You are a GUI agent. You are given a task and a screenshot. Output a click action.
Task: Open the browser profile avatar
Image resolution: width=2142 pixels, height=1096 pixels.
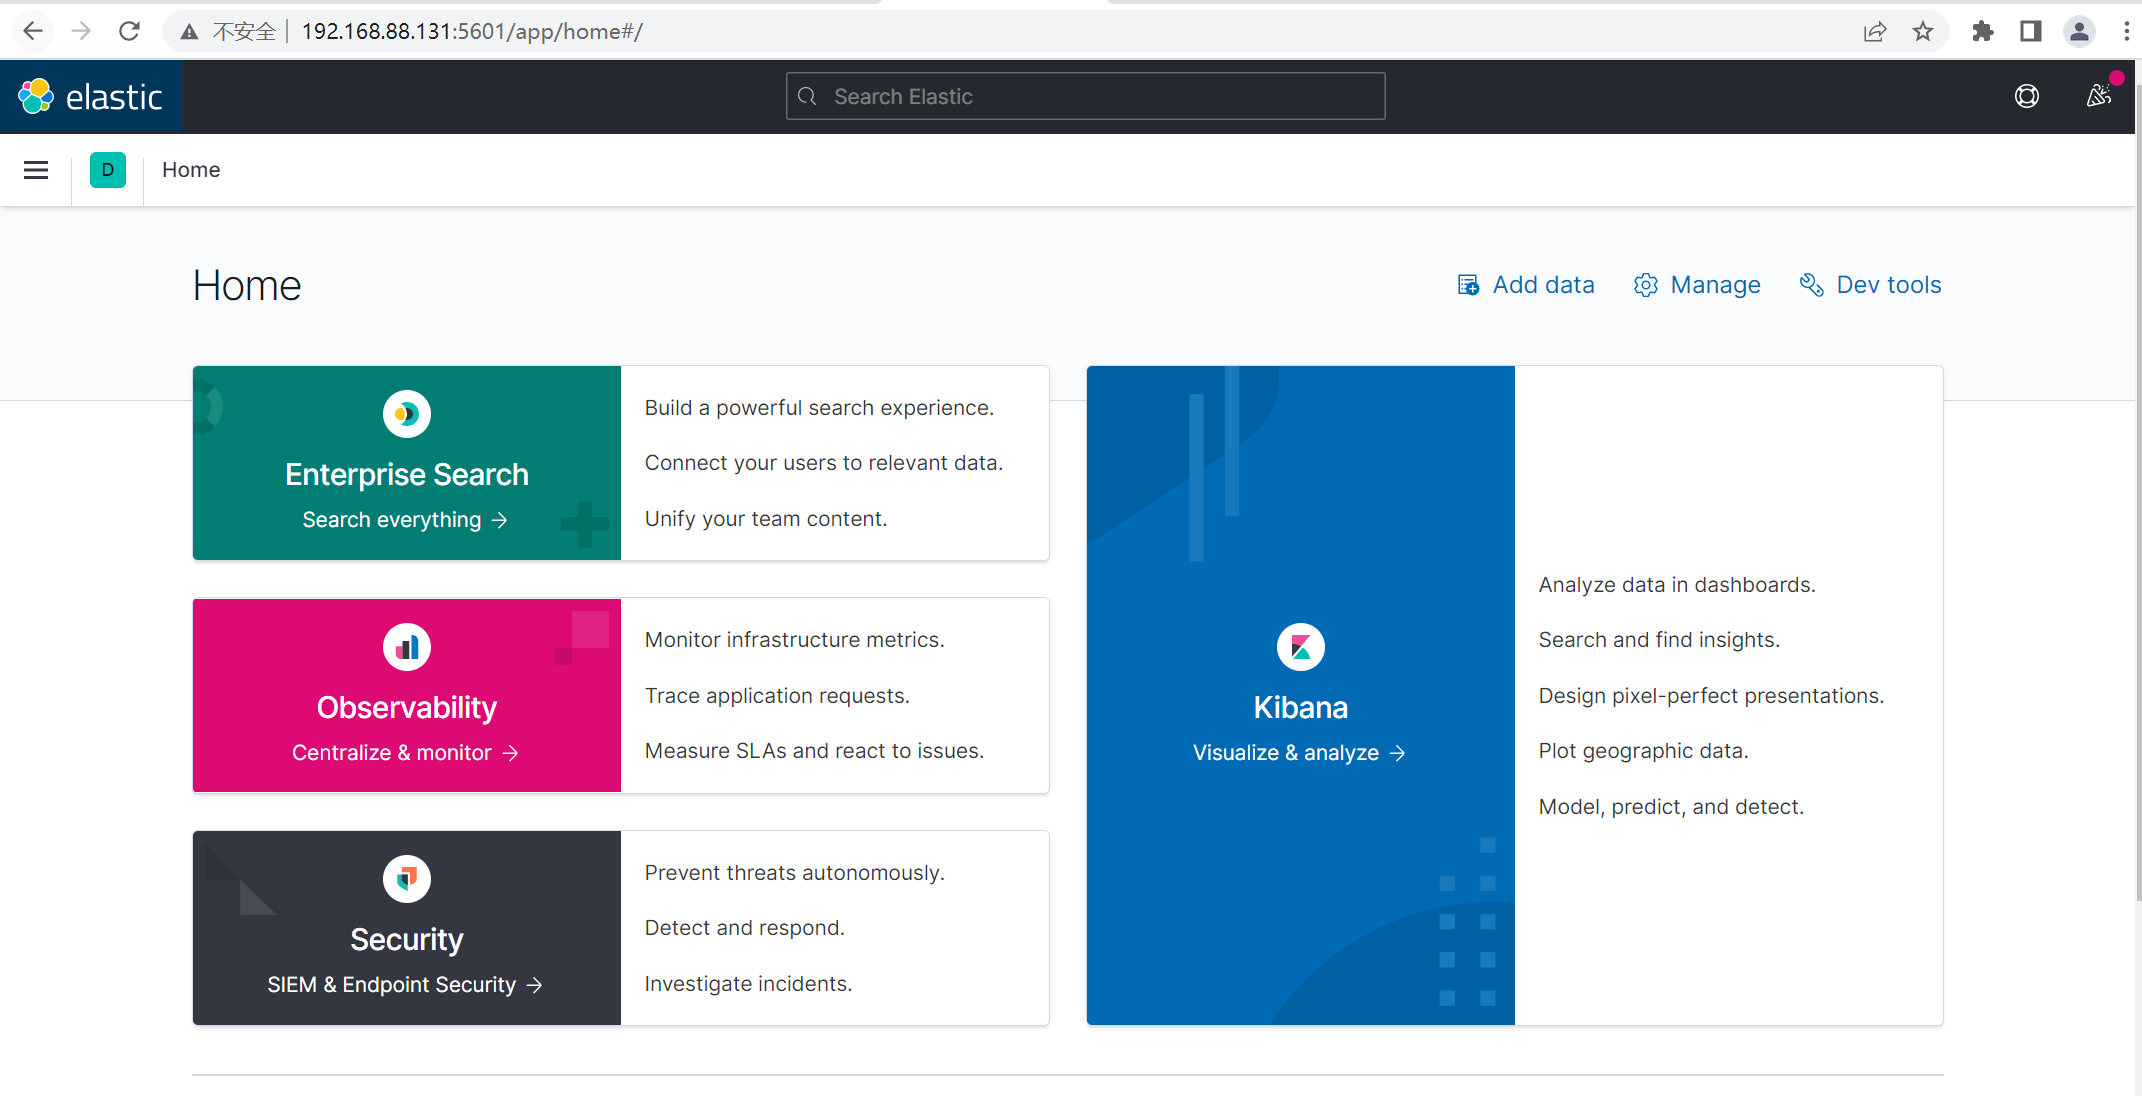[2079, 31]
